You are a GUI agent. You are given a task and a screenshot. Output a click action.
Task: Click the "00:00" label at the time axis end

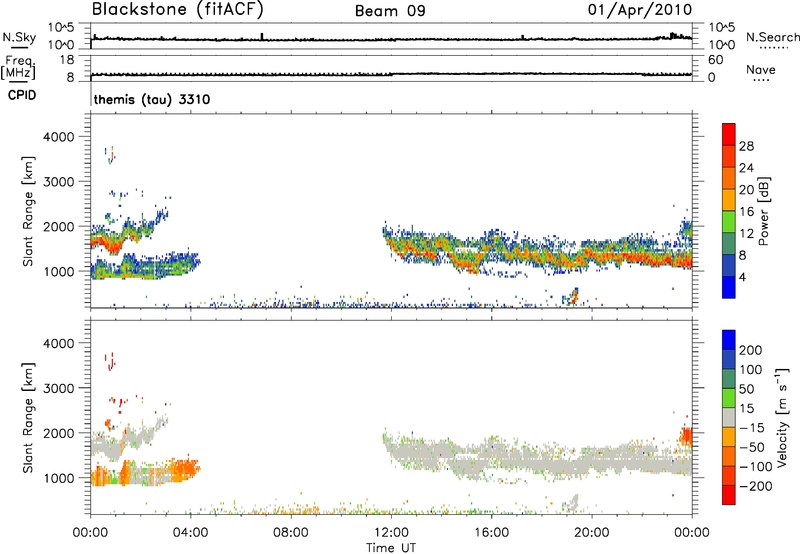(x=692, y=533)
